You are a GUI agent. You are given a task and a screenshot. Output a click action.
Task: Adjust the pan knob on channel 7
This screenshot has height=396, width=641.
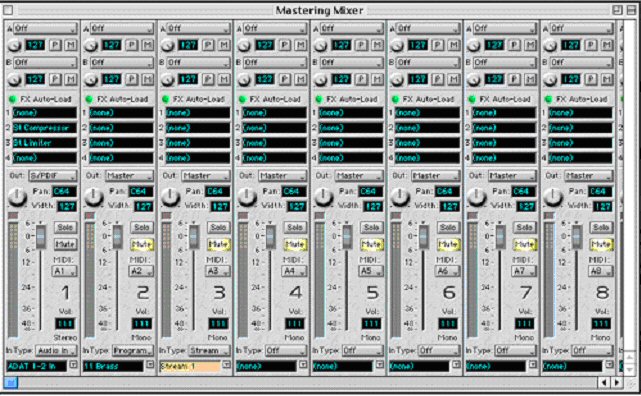[476, 197]
